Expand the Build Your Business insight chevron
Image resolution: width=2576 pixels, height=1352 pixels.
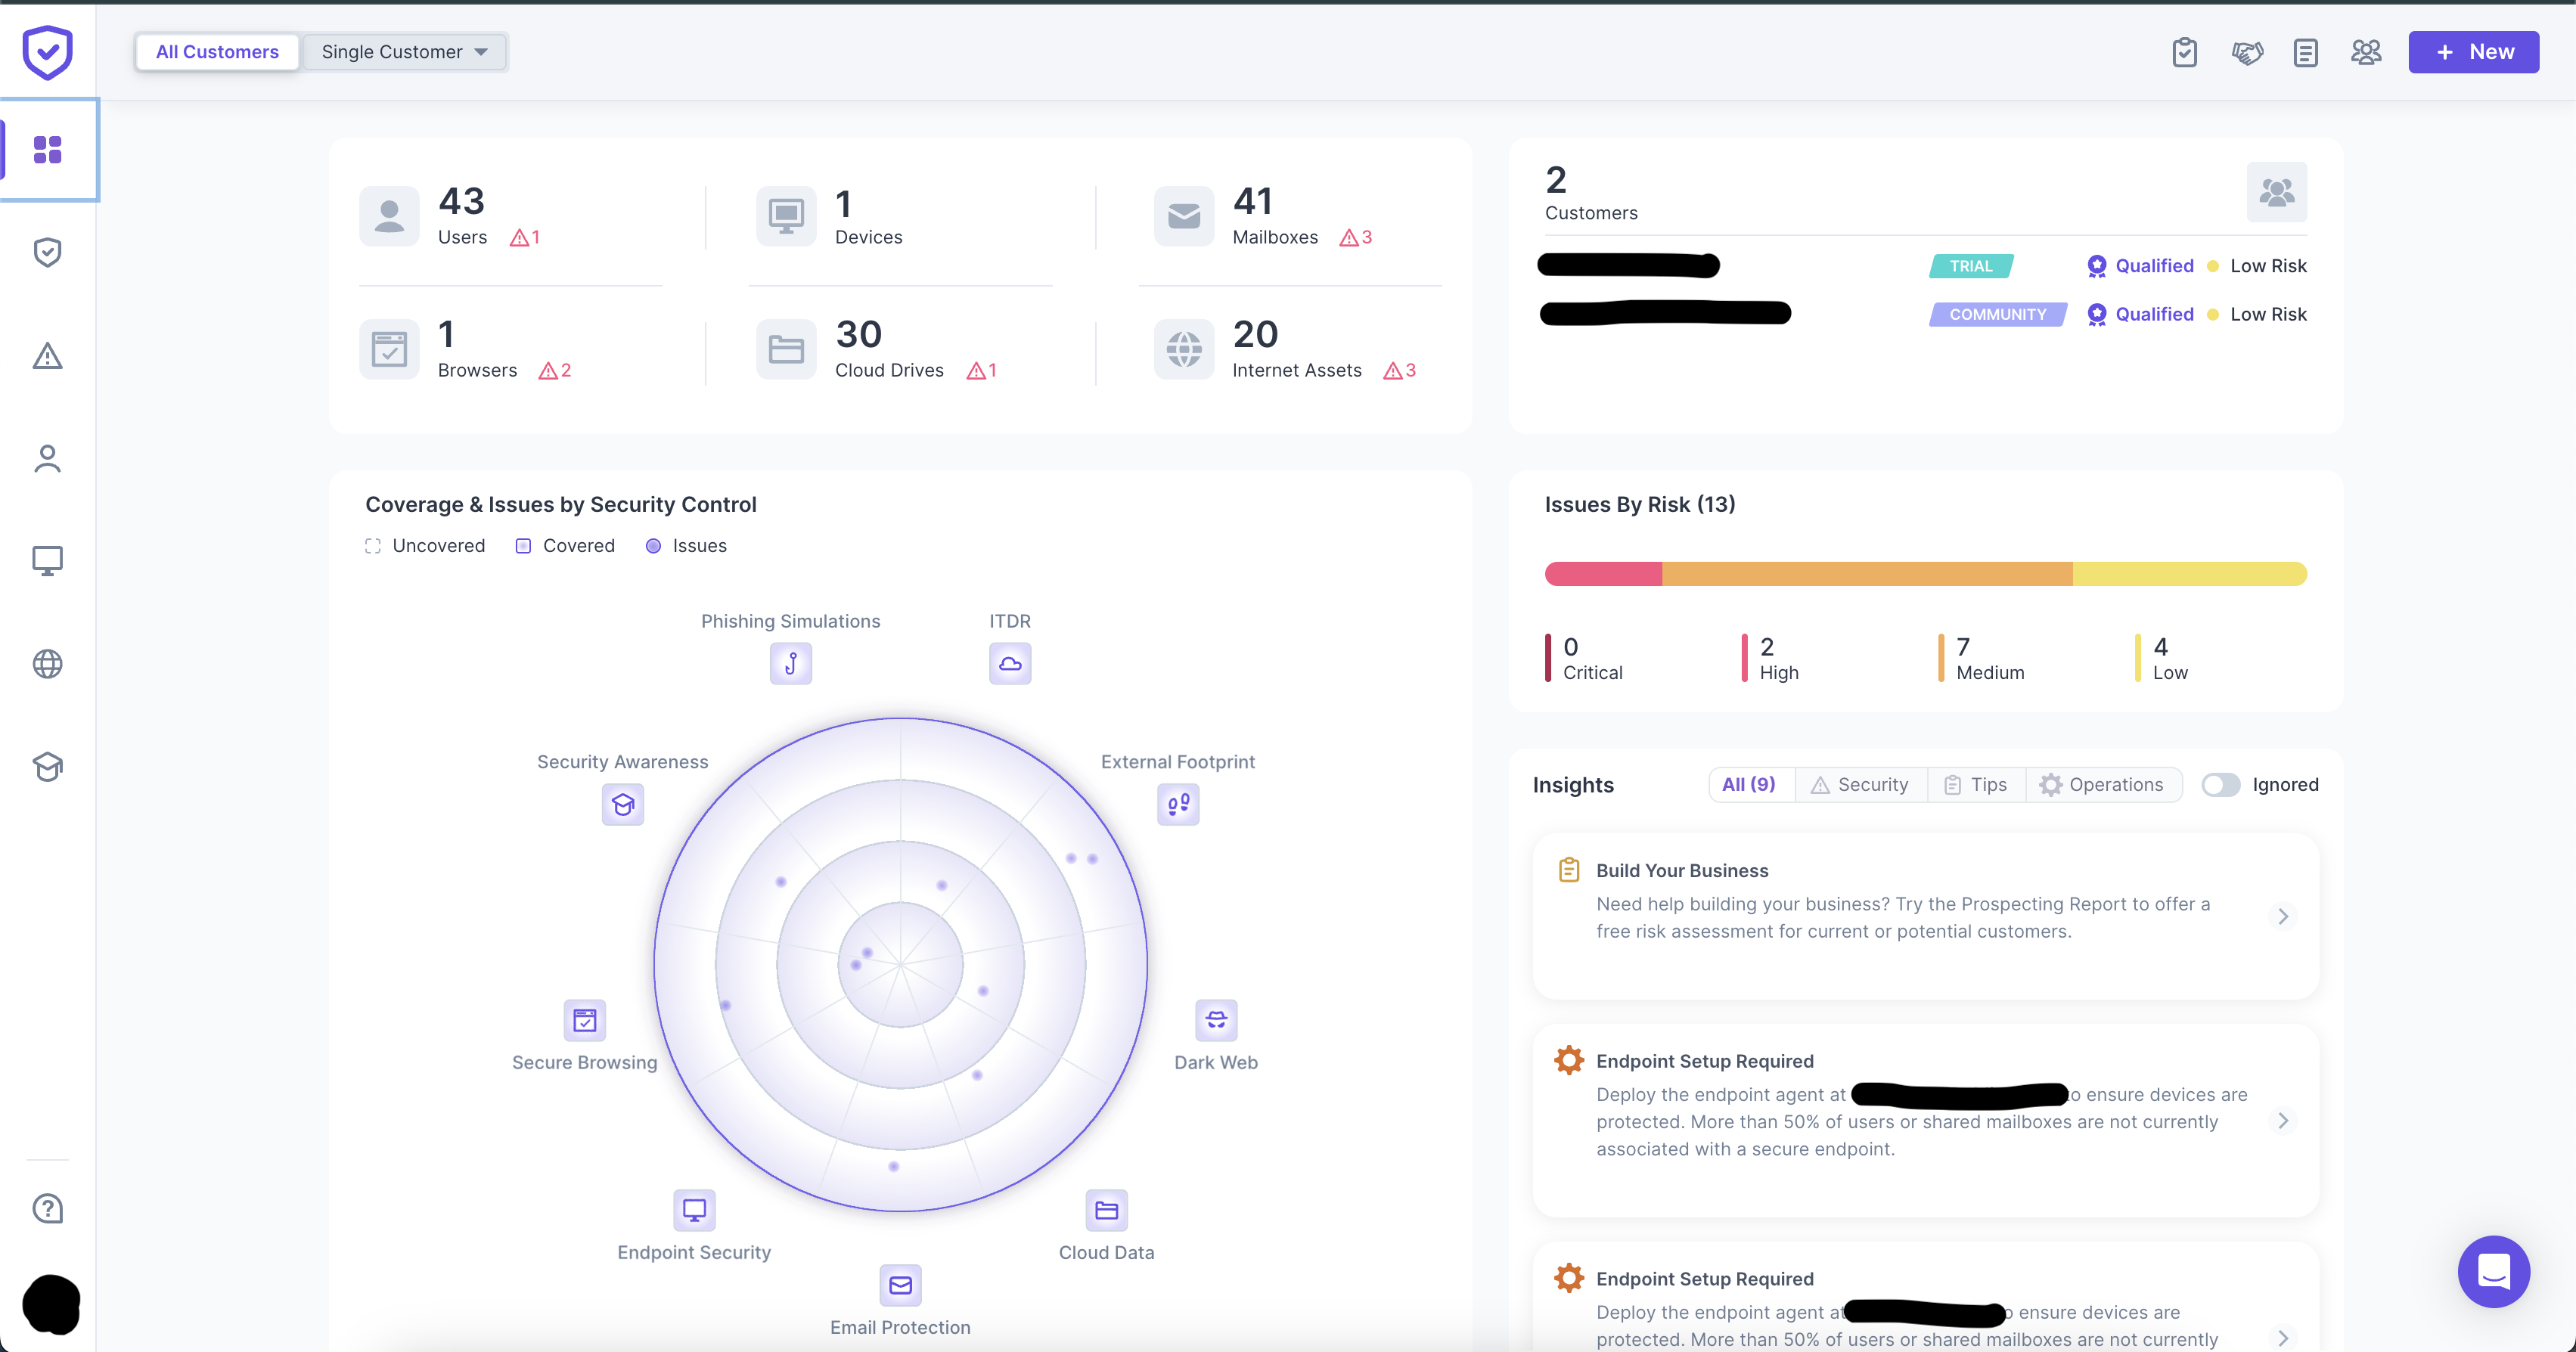click(x=2282, y=916)
